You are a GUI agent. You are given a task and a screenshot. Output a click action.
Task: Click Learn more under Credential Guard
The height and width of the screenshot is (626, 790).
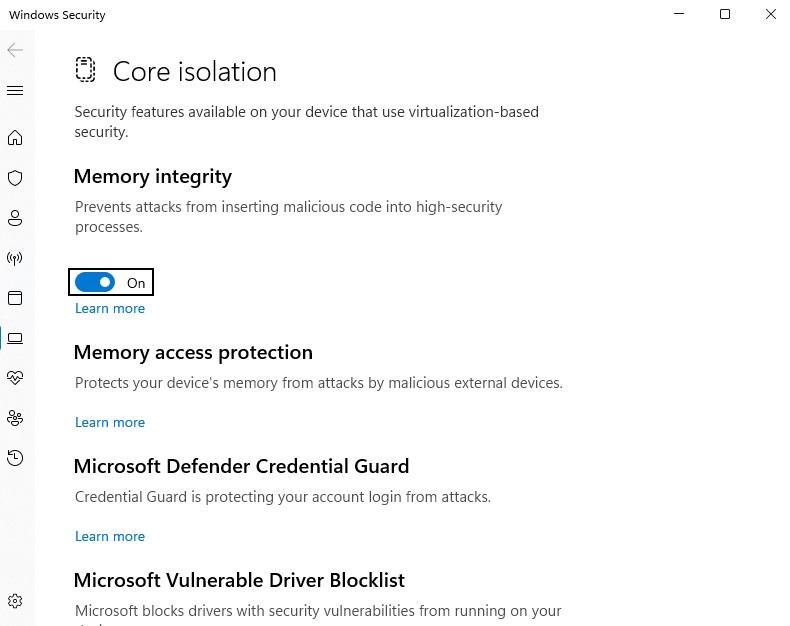point(110,536)
